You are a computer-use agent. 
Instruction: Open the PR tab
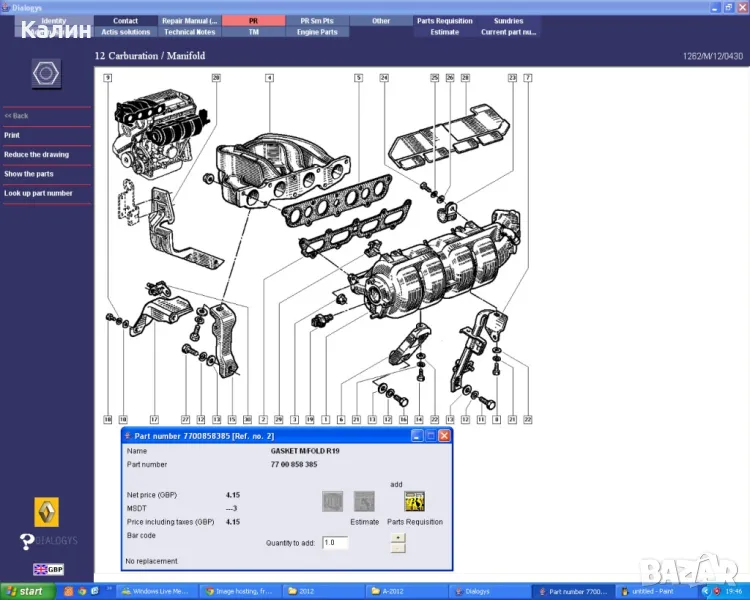[253, 20]
